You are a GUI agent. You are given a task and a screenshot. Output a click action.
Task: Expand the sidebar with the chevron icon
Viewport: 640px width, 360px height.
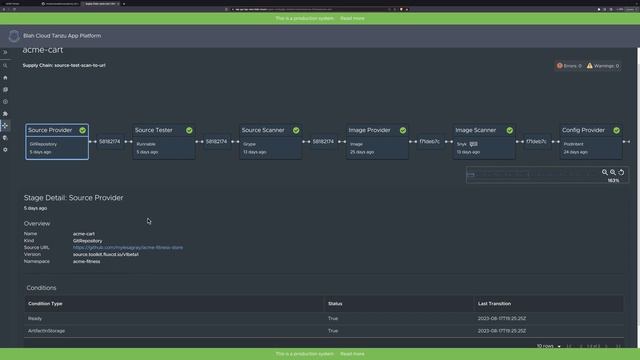pos(5,52)
